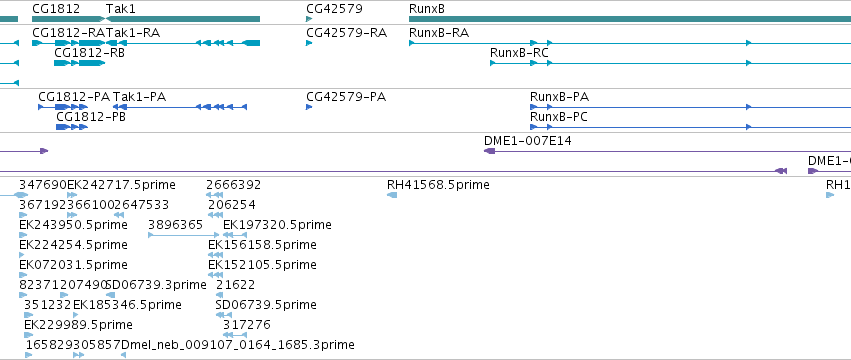This screenshot has width=851, height=360.
Task: Click the Tak1 gene bar glyph
Action: click(183, 19)
